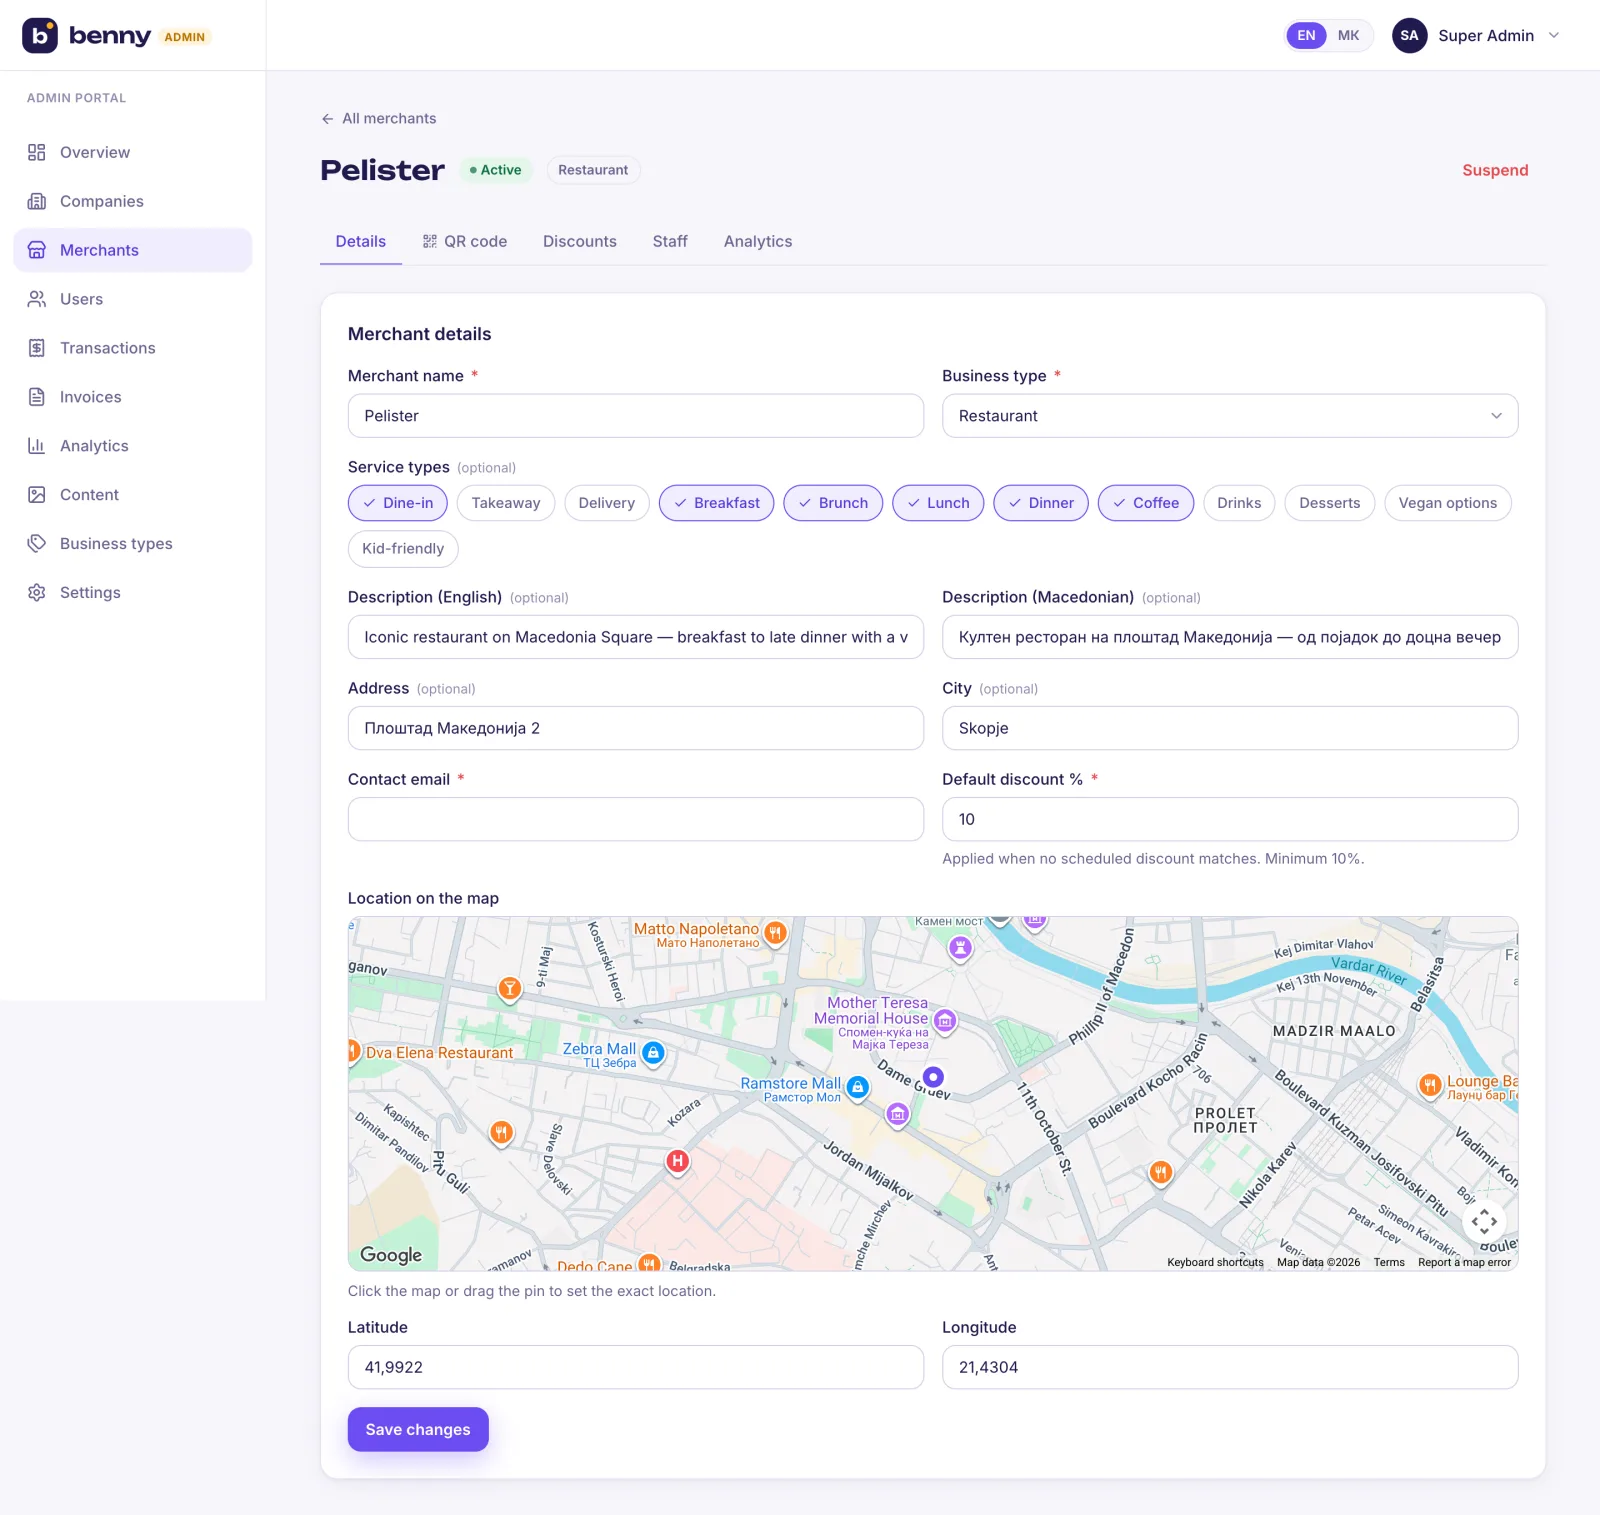Screen dimensions: 1600x1515
Task: Click the Lounge Bar map marker
Action: coord(1430,1085)
